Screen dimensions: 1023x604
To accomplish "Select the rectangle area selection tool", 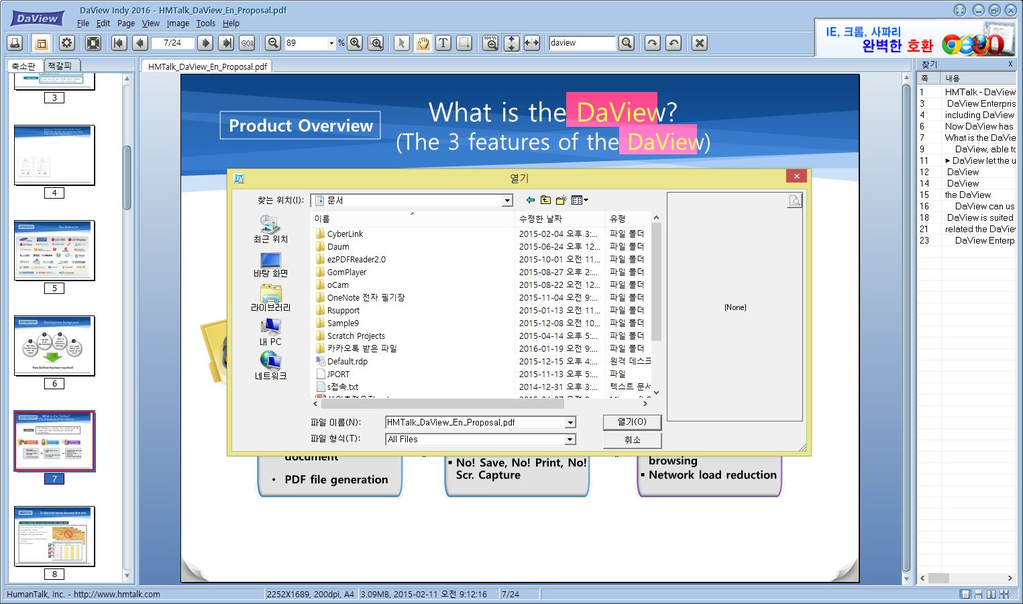I will tap(464, 43).
